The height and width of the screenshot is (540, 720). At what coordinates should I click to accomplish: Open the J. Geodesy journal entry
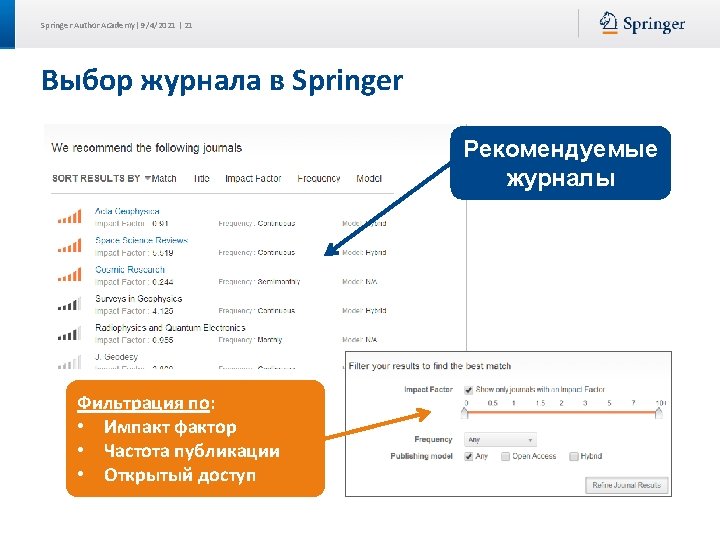(116, 357)
